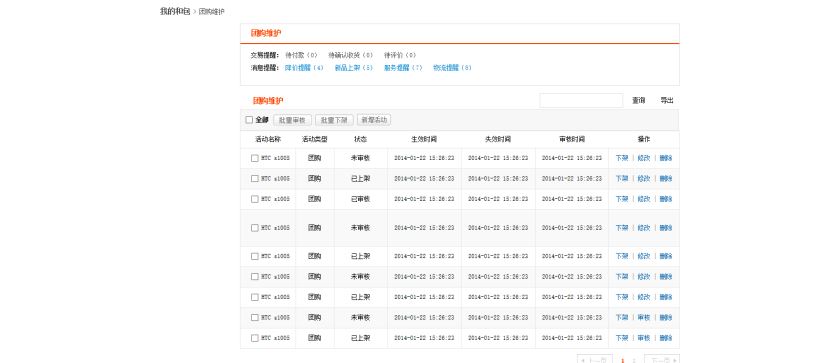
Task: Click 删除 in the last table row
Action: 665,338
